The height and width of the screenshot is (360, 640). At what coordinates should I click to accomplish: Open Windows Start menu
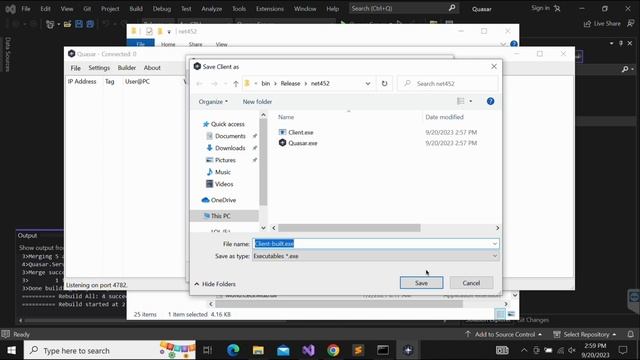click(11, 350)
